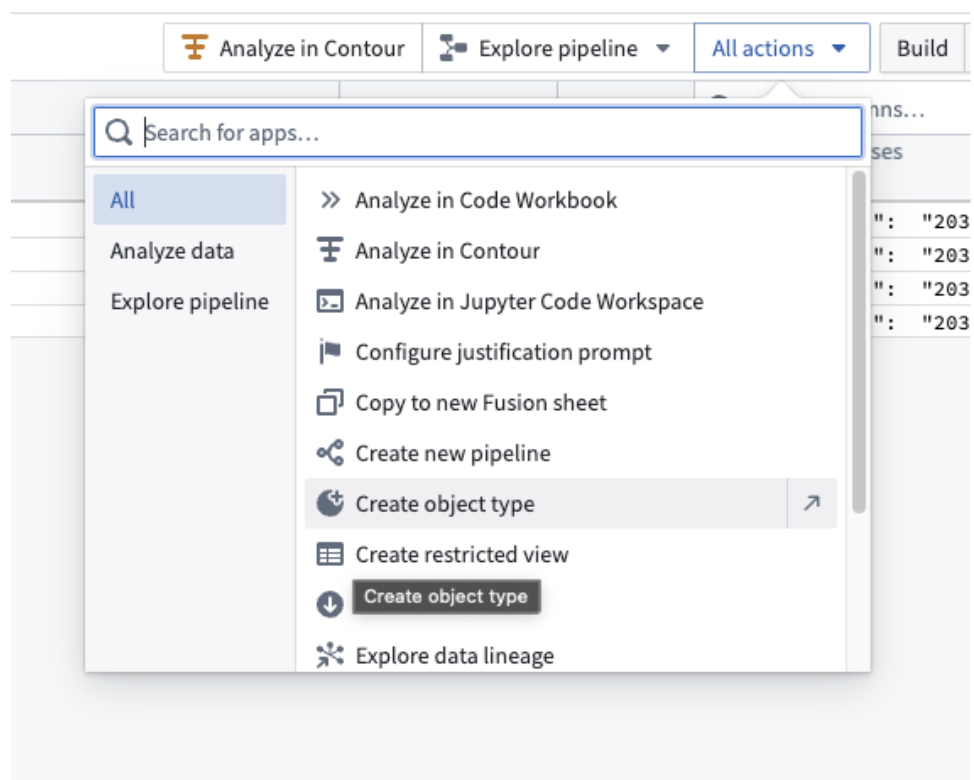The width and height of the screenshot is (974, 780).
Task: Click the Jupyter Code Workspace terminal icon
Action: (x=330, y=301)
